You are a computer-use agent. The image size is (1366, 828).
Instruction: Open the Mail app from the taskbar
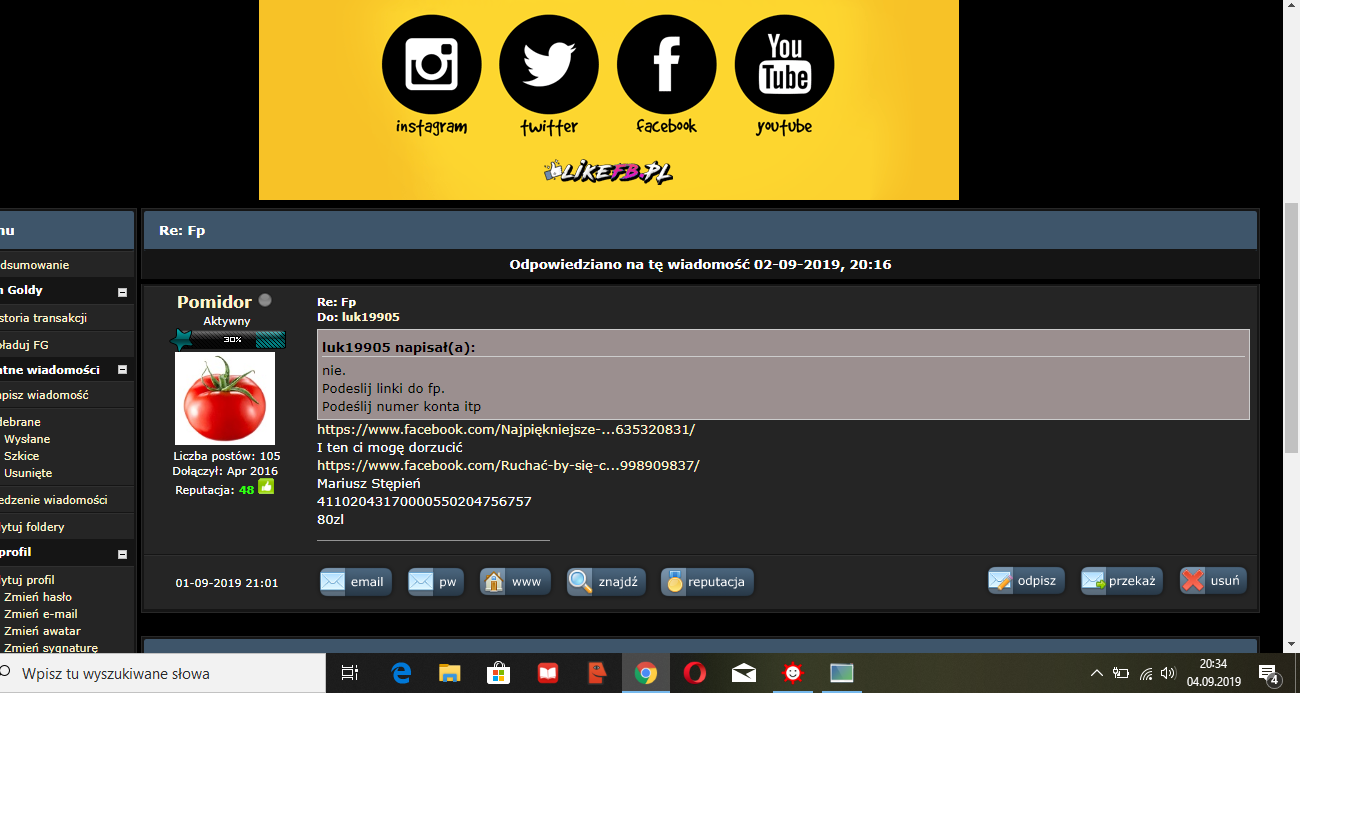[x=743, y=674]
